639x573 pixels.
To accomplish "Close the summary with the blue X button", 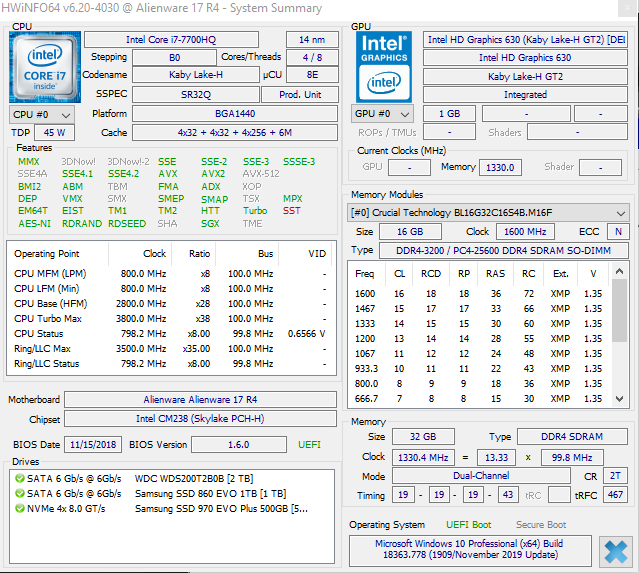I will [x=615, y=552].
